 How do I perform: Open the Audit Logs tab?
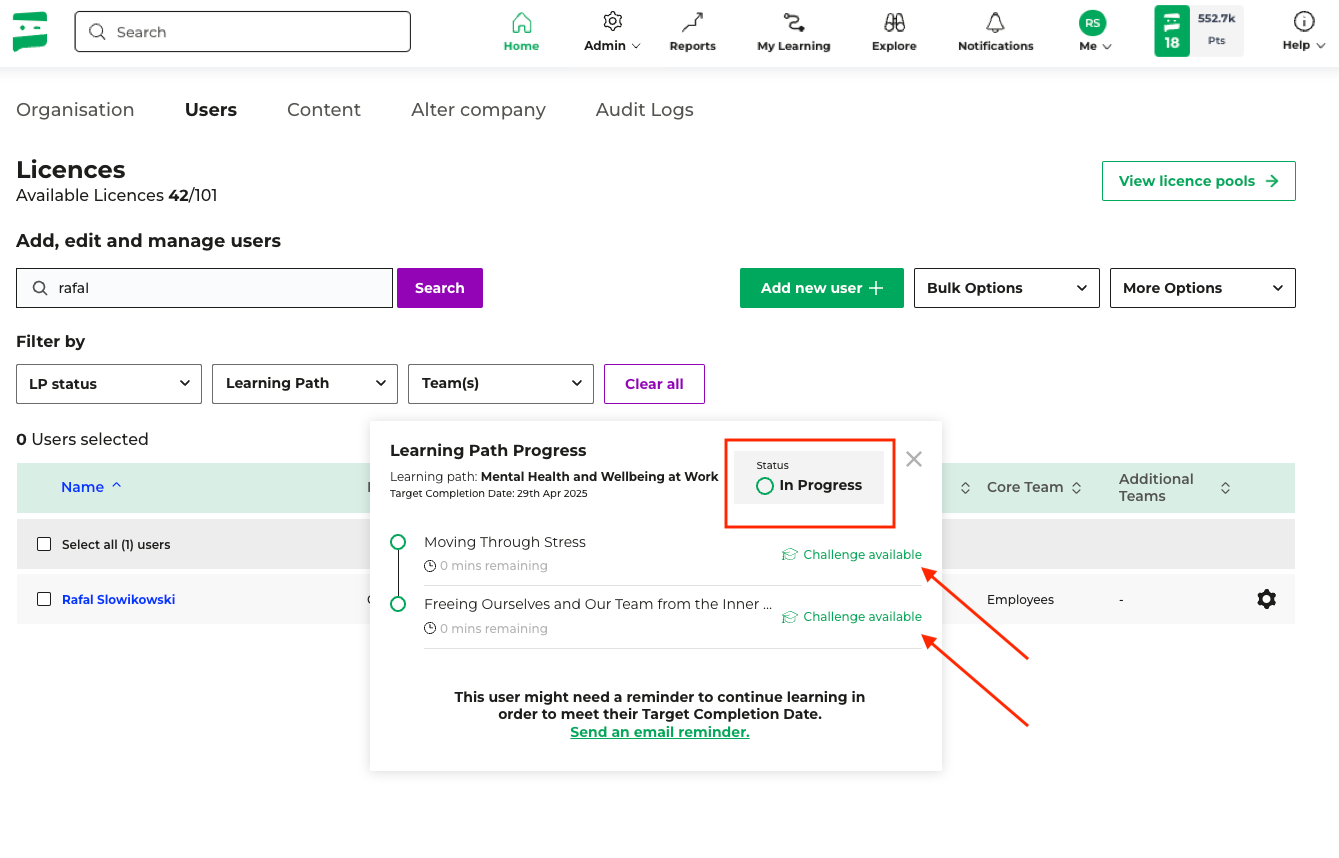[644, 110]
